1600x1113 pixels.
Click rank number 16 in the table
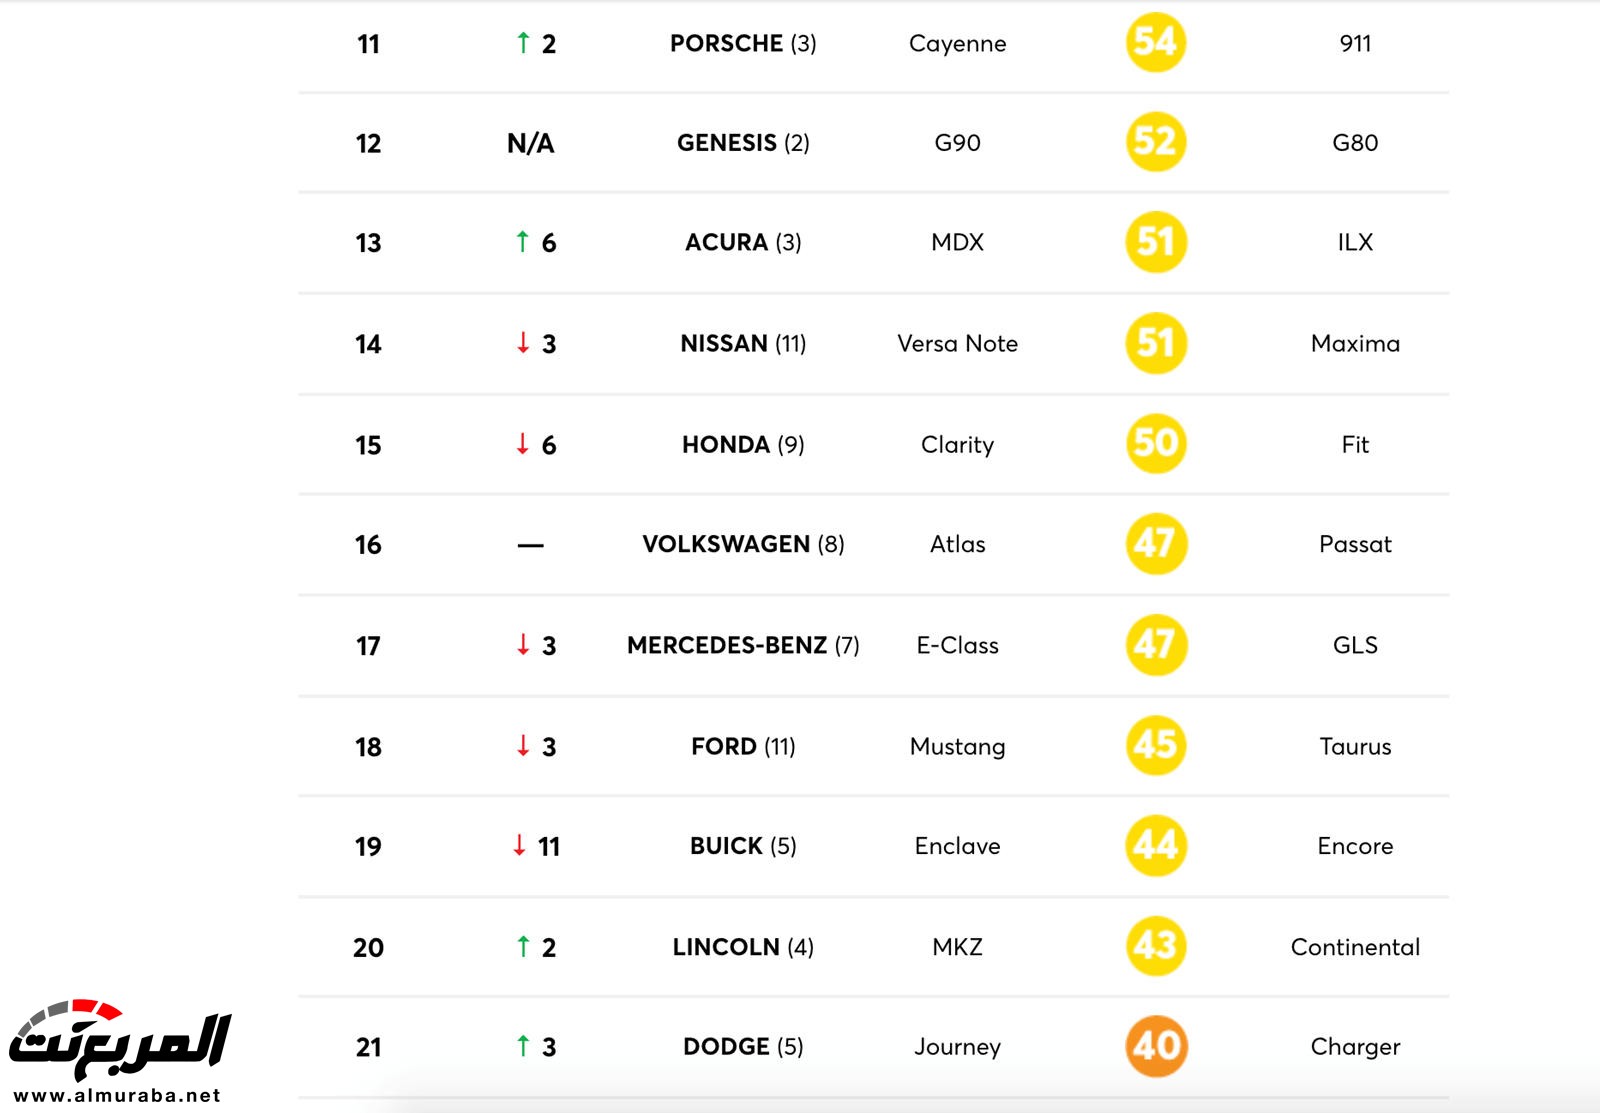coord(368,545)
